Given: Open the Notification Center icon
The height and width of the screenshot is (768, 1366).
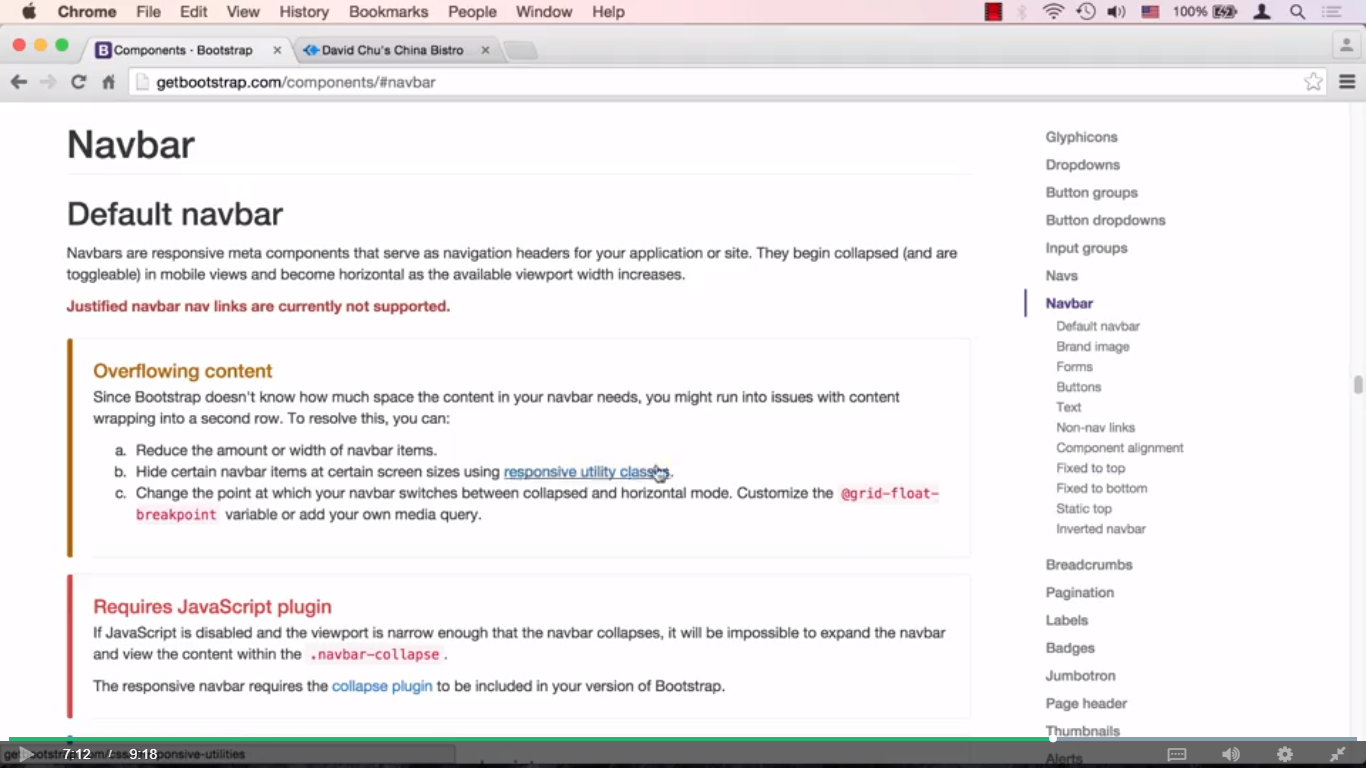Looking at the screenshot, I should pyautogui.click(x=1331, y=12).
